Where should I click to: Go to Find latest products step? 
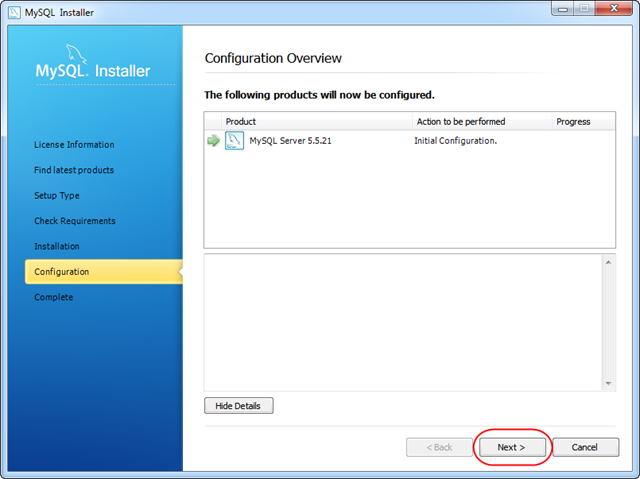[x=74, y=170]
